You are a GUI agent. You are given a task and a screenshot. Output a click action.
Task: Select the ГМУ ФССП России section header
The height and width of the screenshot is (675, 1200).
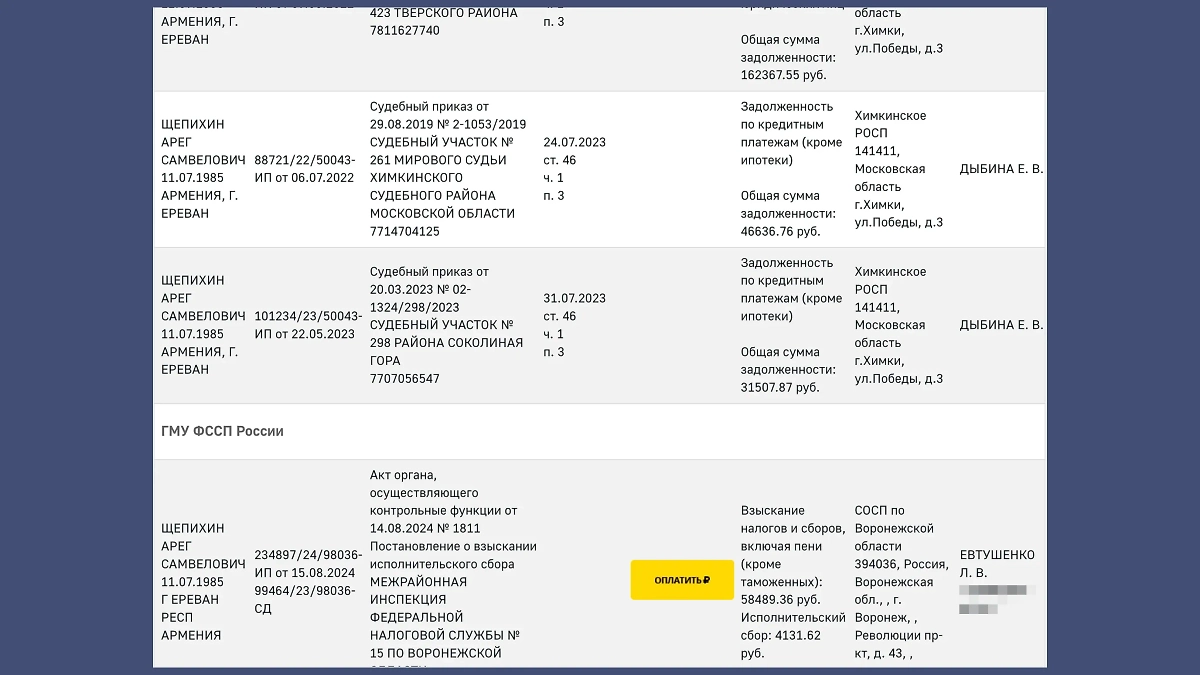[222, 431]
